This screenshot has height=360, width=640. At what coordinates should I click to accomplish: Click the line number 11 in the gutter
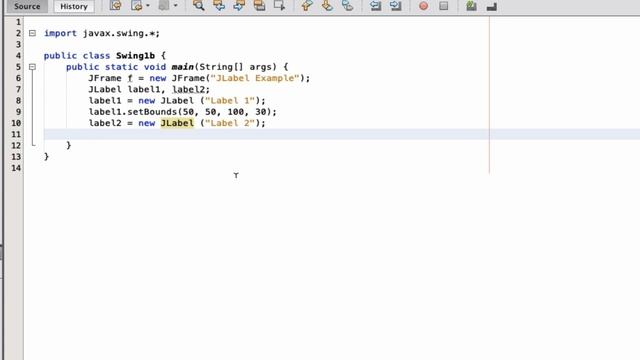tap(16, 134)
